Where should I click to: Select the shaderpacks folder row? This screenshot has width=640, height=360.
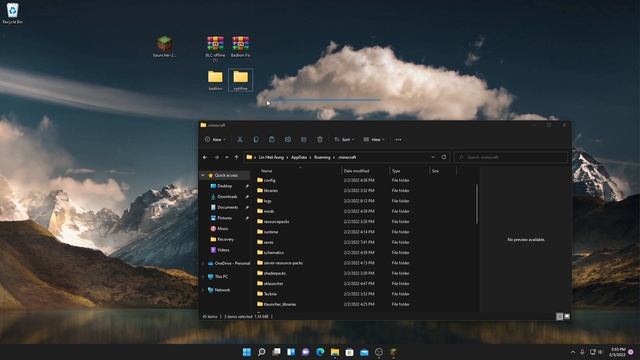365,273
